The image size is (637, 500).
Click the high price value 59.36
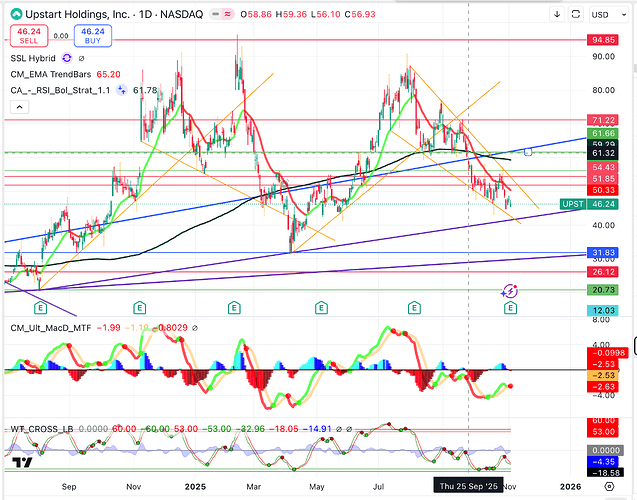point(295,14)
